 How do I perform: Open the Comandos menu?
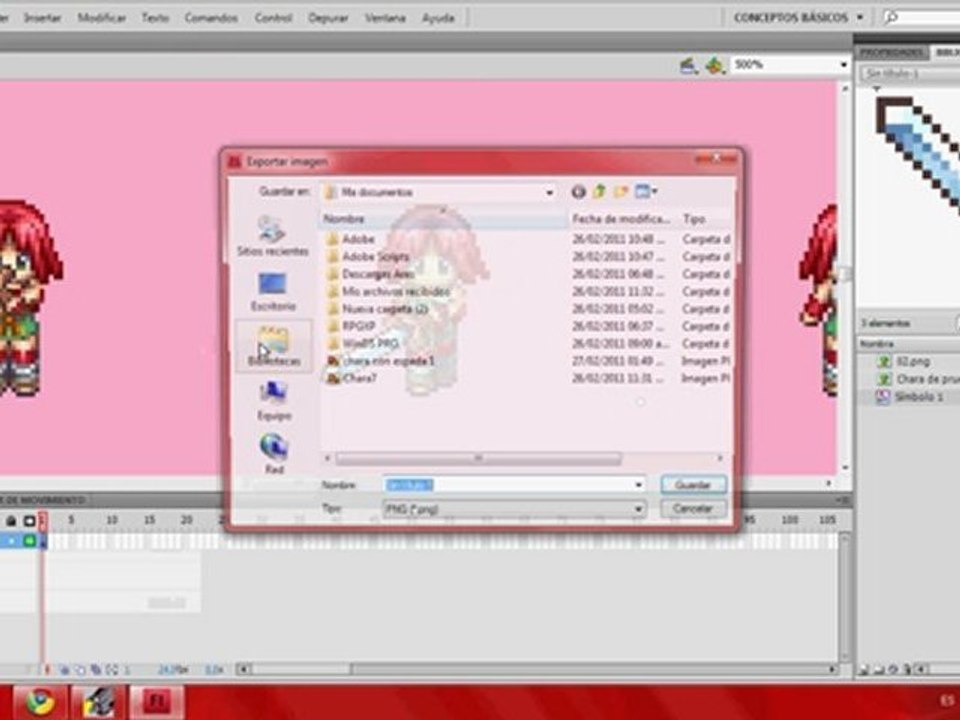[x=211, y=18]
